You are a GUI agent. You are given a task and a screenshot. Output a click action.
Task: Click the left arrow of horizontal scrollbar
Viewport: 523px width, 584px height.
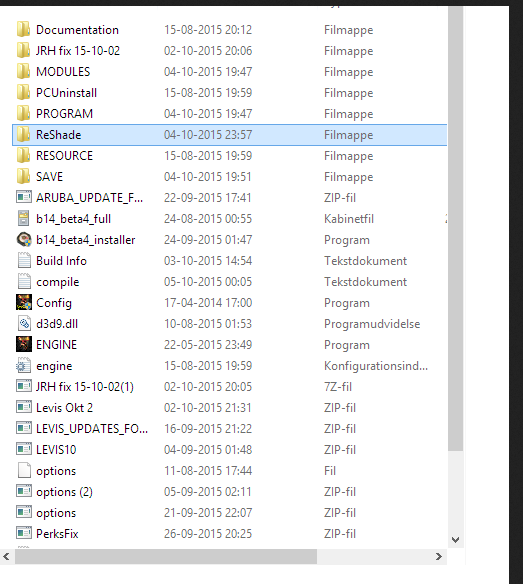(x=6, y=556)
